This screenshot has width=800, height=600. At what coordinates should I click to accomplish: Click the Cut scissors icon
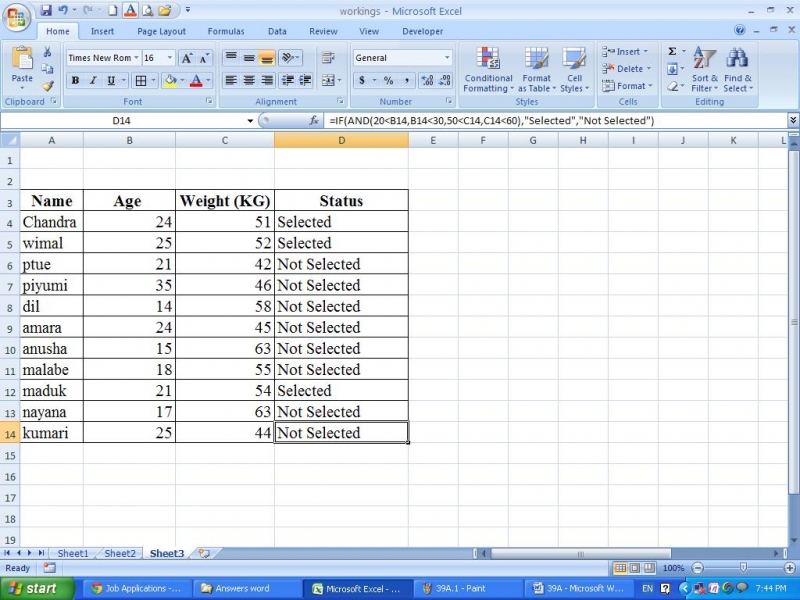point(47,52)
